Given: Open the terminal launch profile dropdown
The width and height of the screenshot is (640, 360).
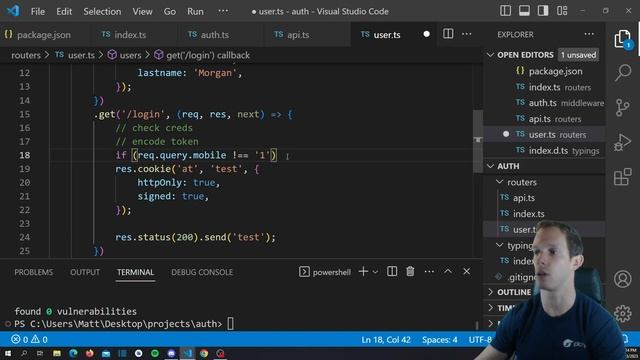Looking at the screenshot, I should click(x=375, y=272).
